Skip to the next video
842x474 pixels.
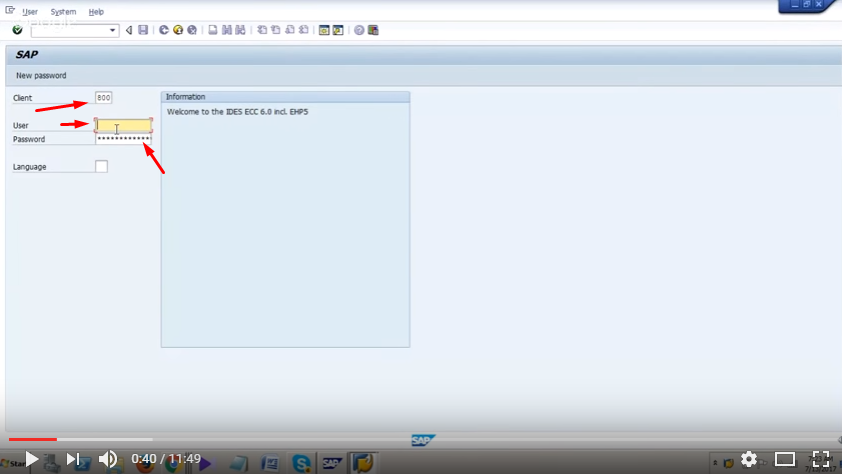(72, 459)
